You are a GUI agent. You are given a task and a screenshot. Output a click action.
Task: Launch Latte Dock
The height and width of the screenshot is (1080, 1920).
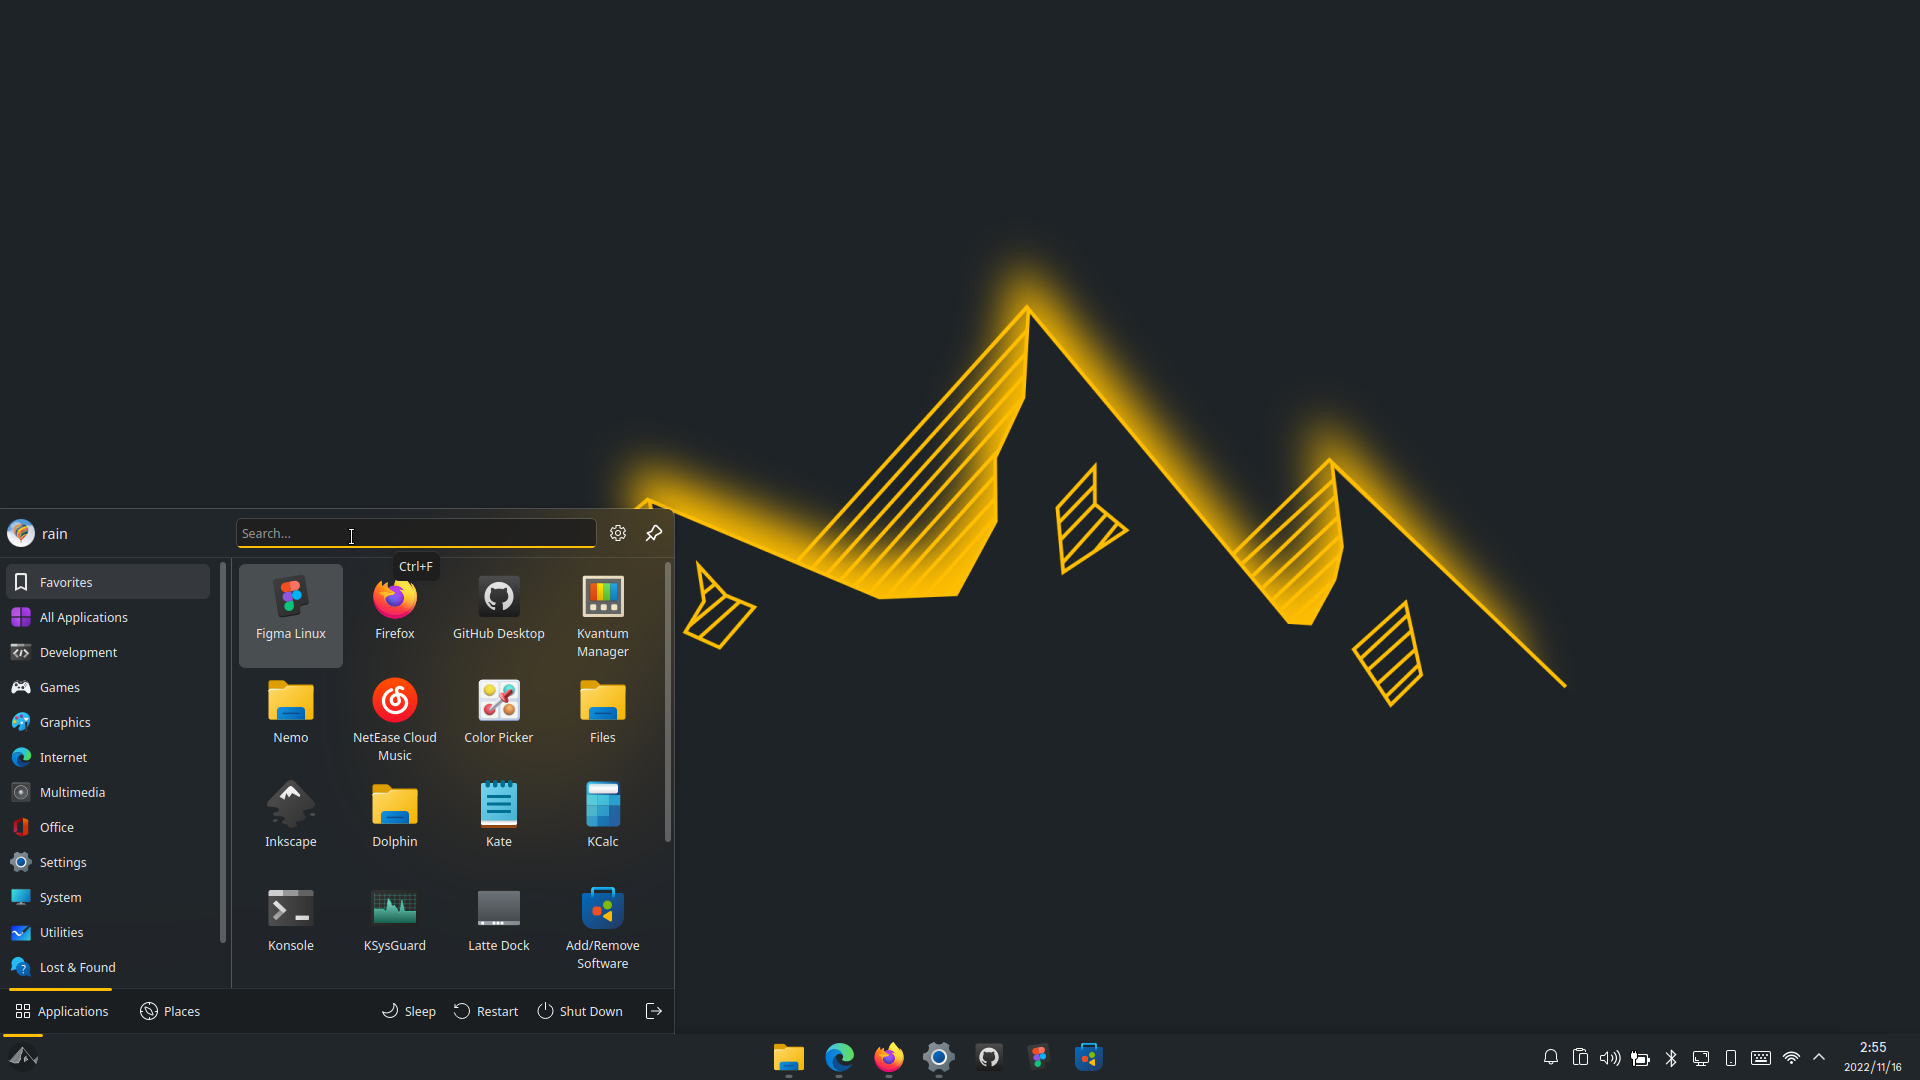coord(499,927)
